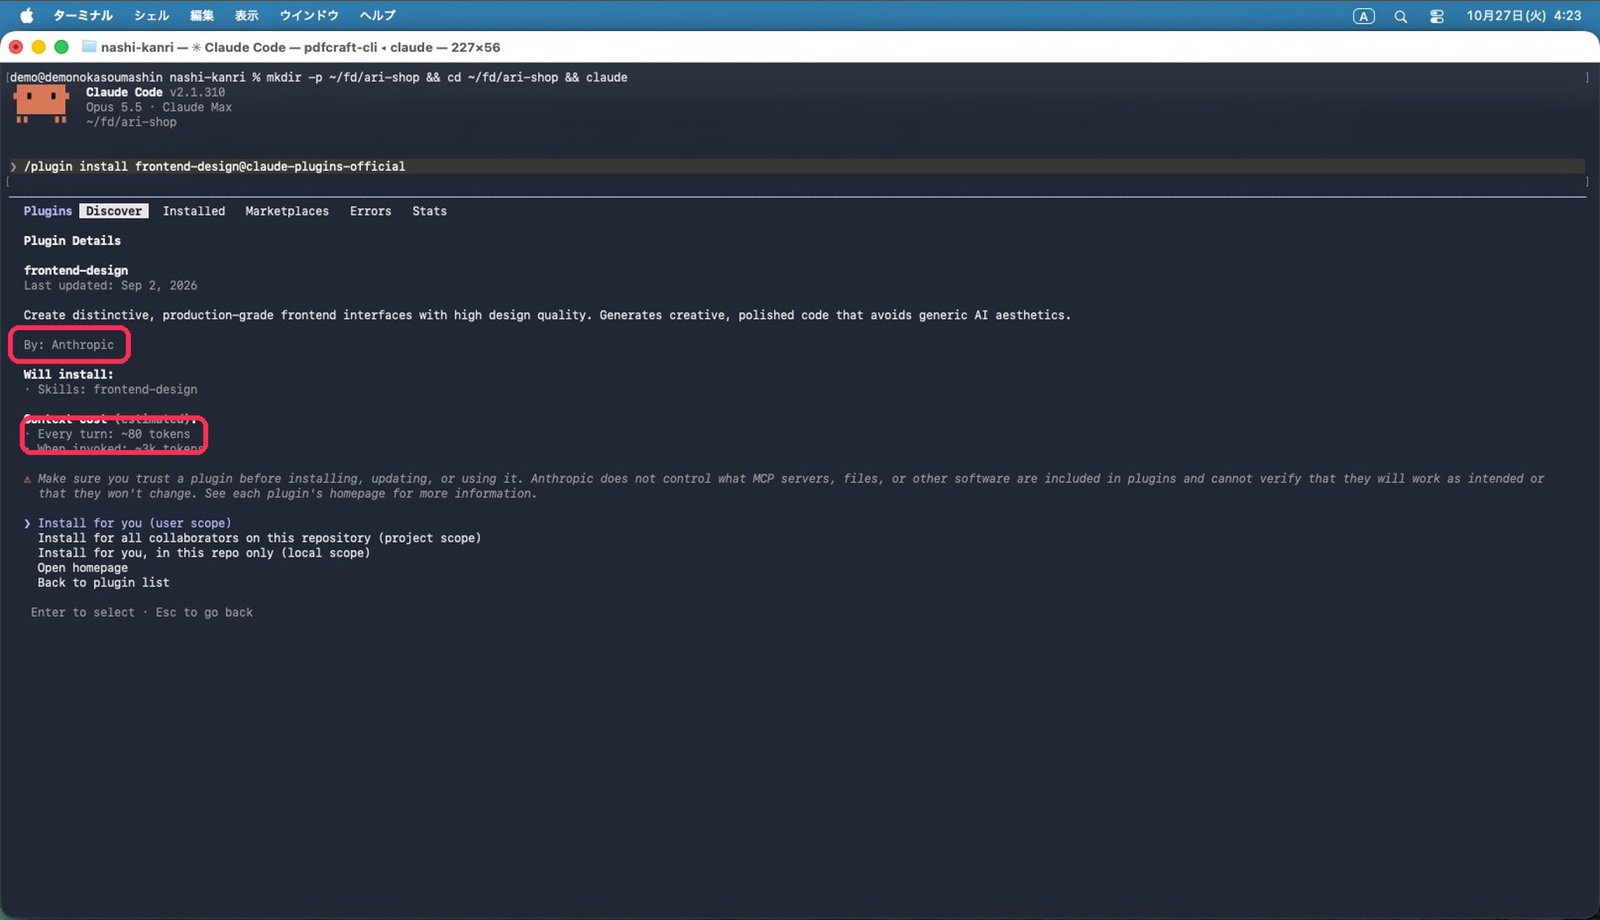Open the ターミナル menu
The height and width of the screenshot is (920, 1600).
[x=83, y=15]
